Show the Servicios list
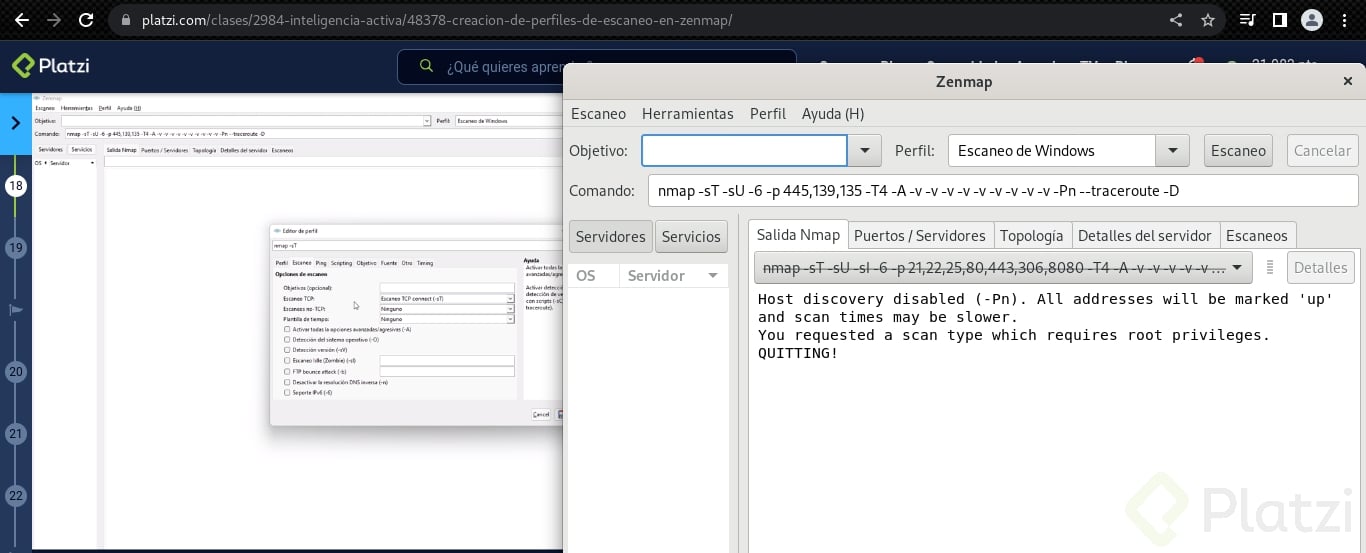This screenshot has width=1366, height=553. 691,237
